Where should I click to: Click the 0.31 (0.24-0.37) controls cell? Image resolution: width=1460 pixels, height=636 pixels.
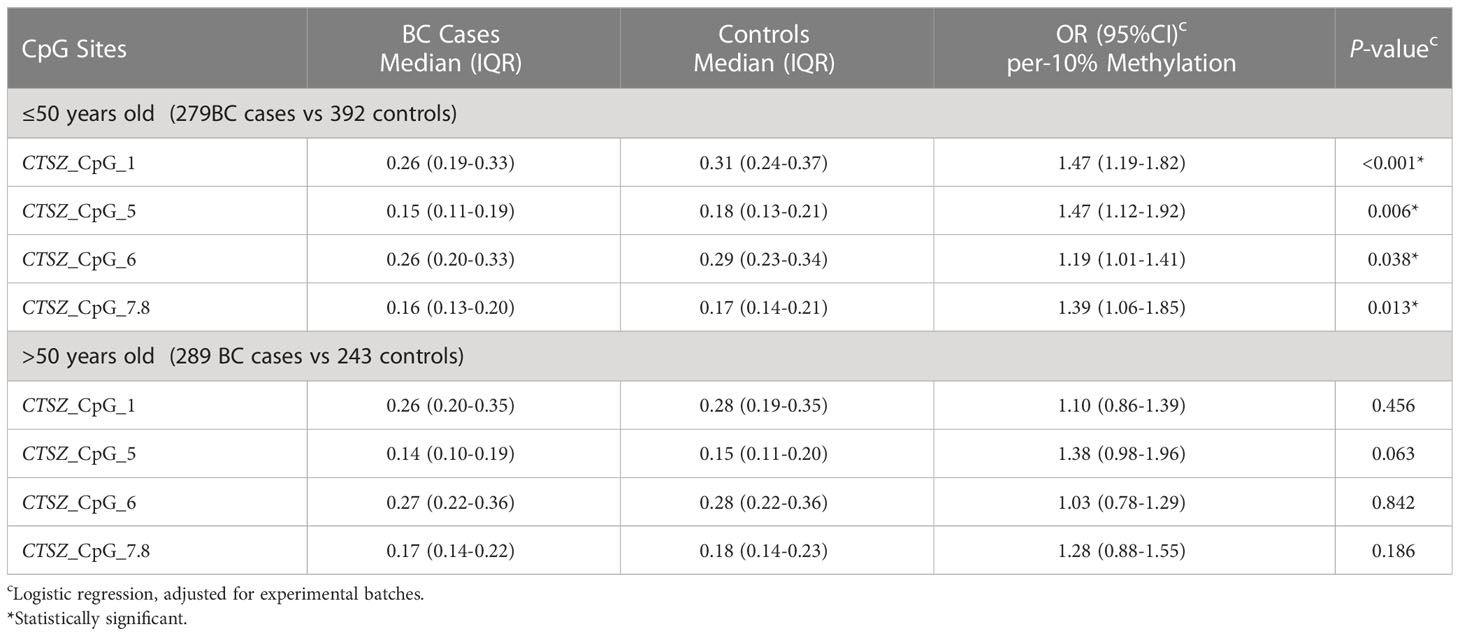(777, 163)
